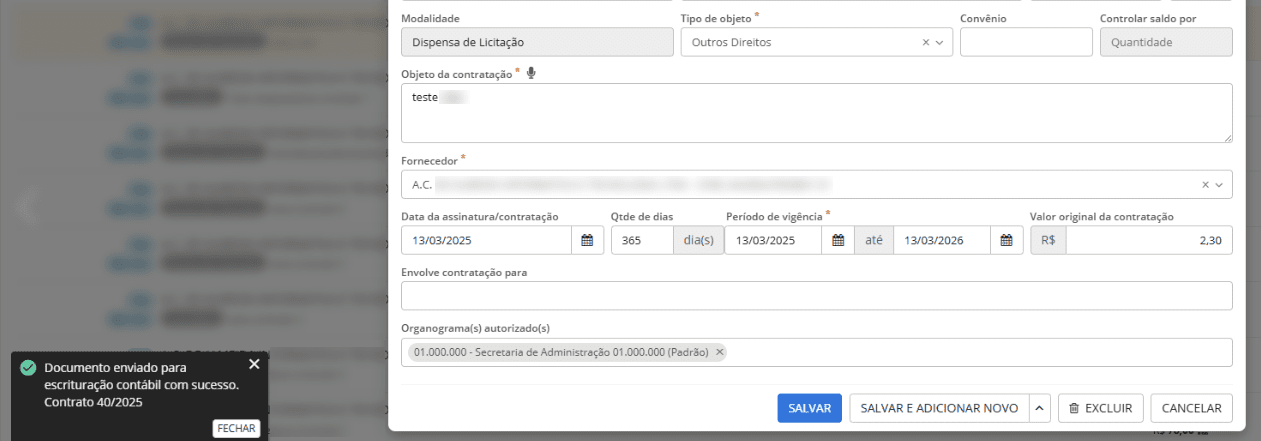Expand the Fornecedor dropdown arrow

[x=1220, y=185]
